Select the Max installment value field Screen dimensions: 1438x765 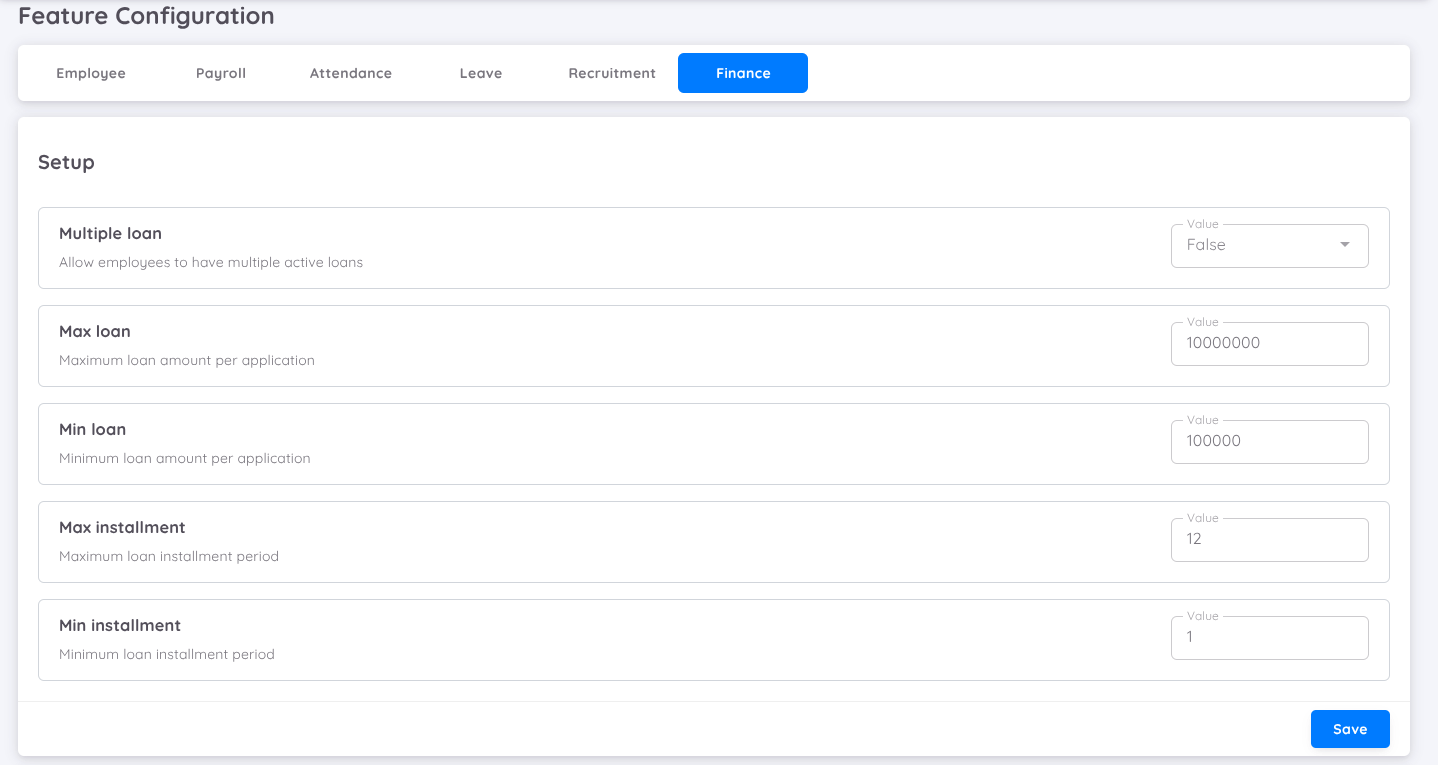(x=1269, y=539)
